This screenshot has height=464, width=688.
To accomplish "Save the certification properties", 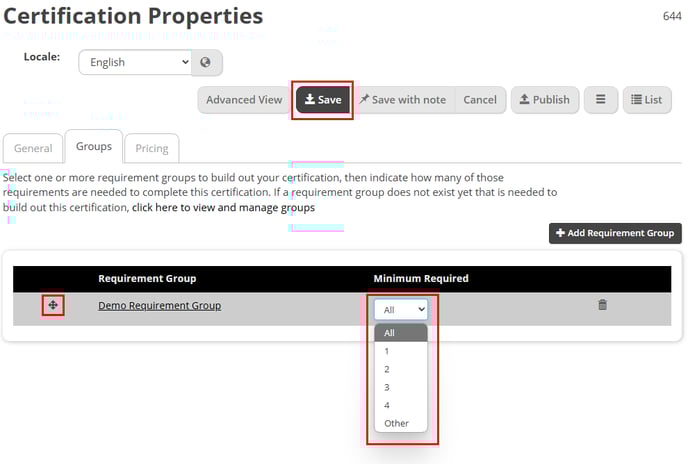I will (x=323, y=100).
